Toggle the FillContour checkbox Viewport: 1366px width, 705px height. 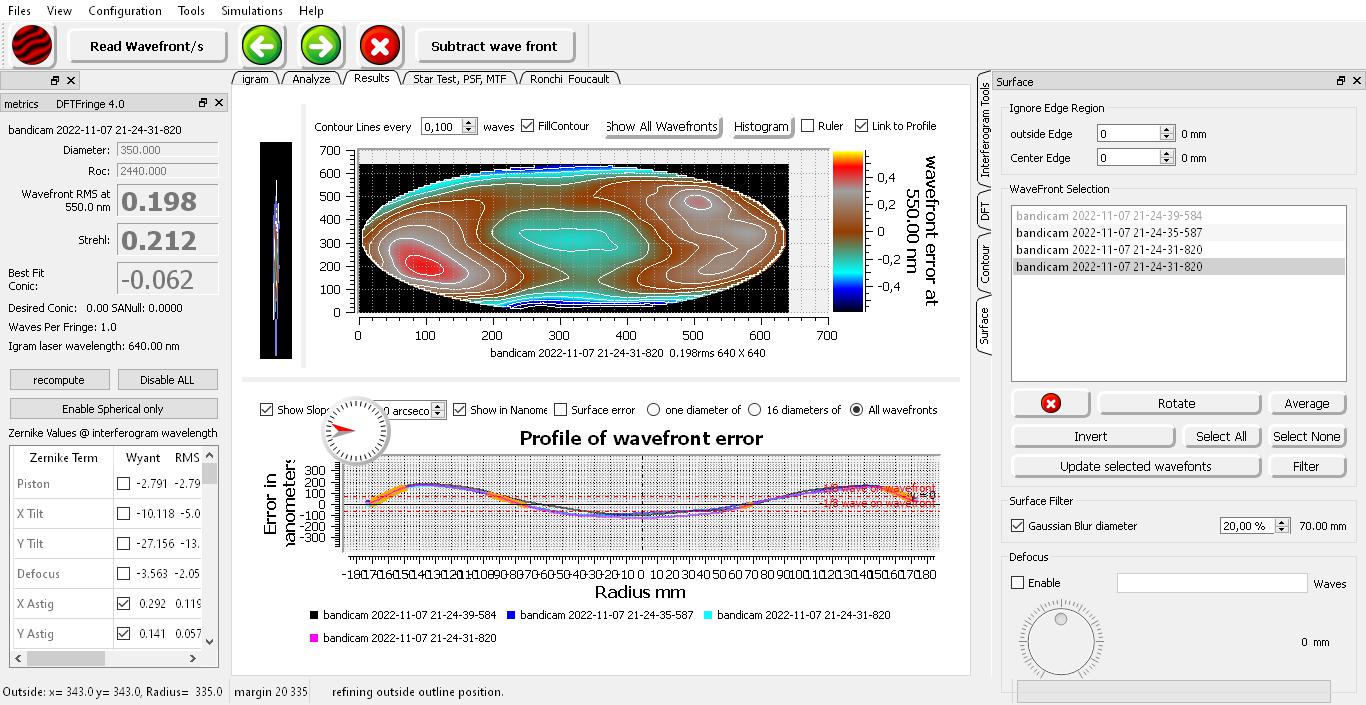pyautogui.click(x=528, y=126)
